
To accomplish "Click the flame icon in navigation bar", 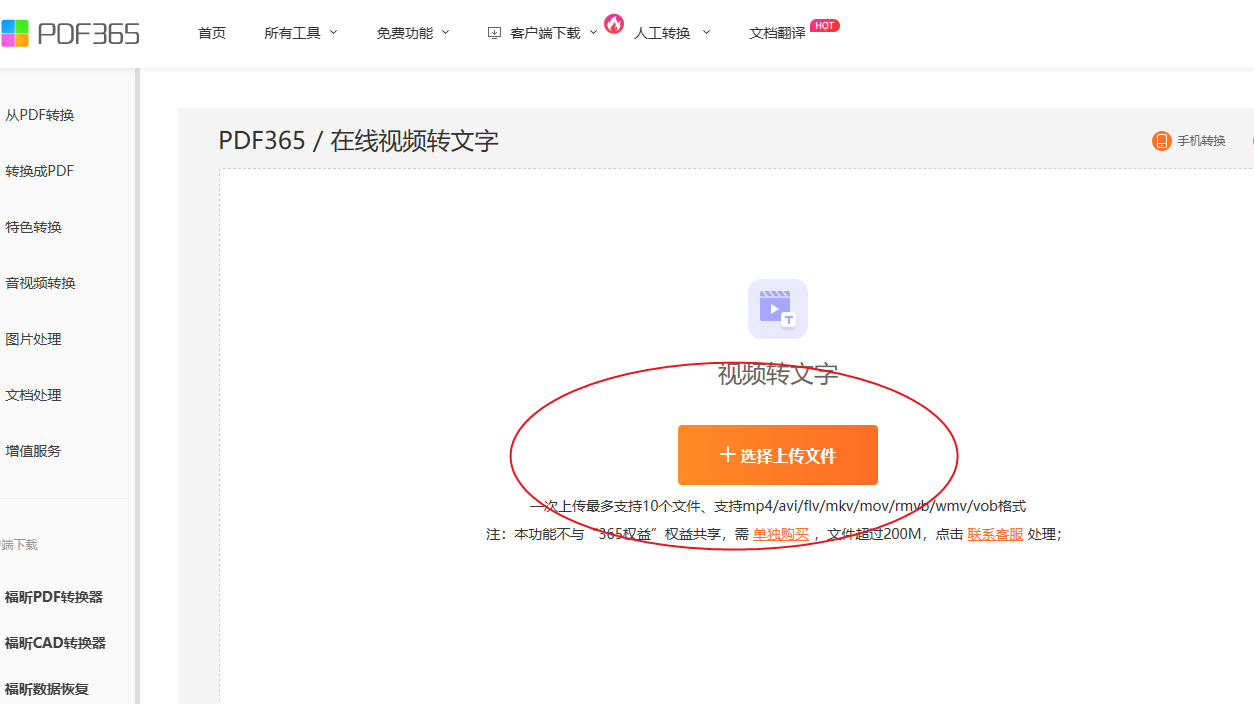I will (x=614, y=23).
